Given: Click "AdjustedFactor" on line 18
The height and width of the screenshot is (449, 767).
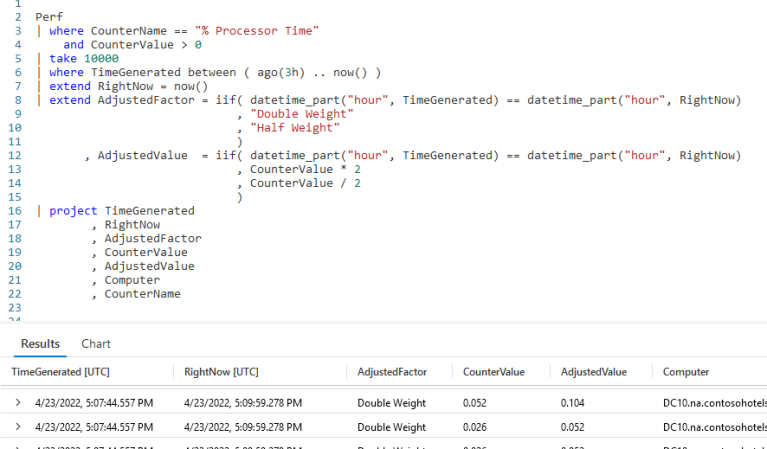Looking at the screenshot, I should (x=153, y=238).
